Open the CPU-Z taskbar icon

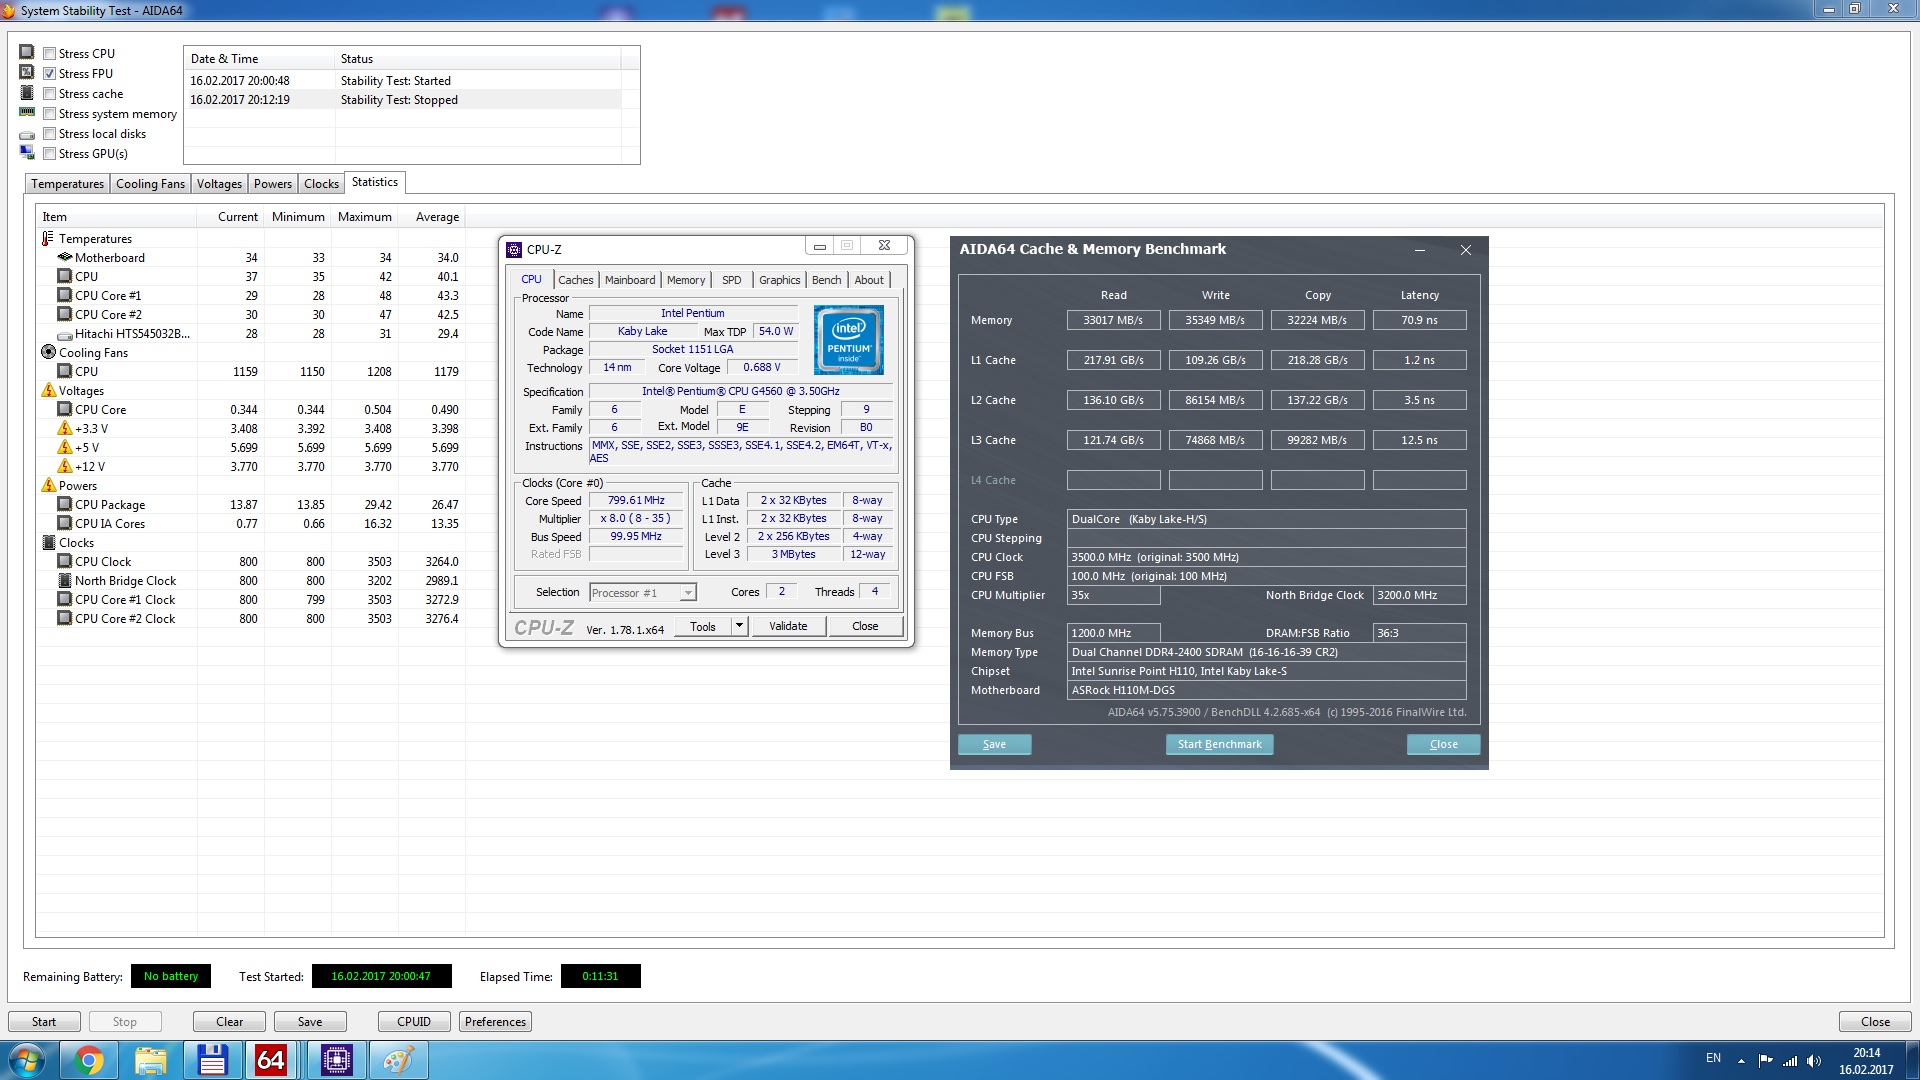pyautogui.click(x=336, y=1060)
